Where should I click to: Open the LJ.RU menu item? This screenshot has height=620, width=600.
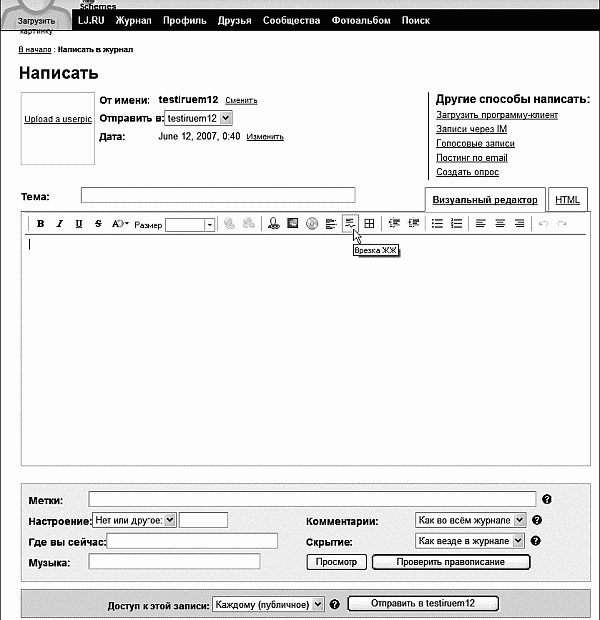click(x=91, y=21)
